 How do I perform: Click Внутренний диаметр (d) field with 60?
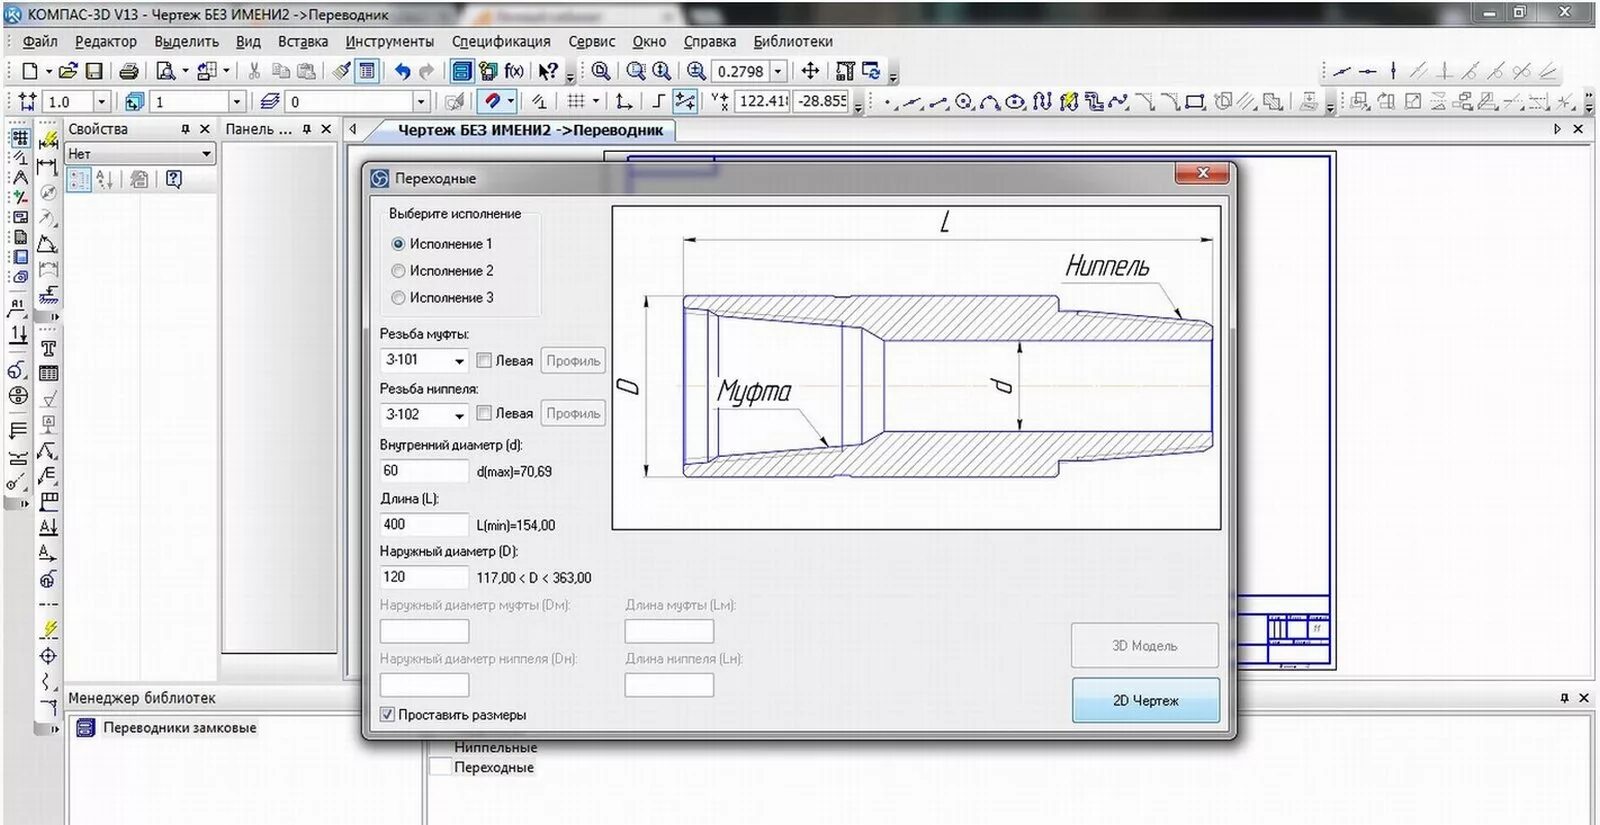coord(424,470)
